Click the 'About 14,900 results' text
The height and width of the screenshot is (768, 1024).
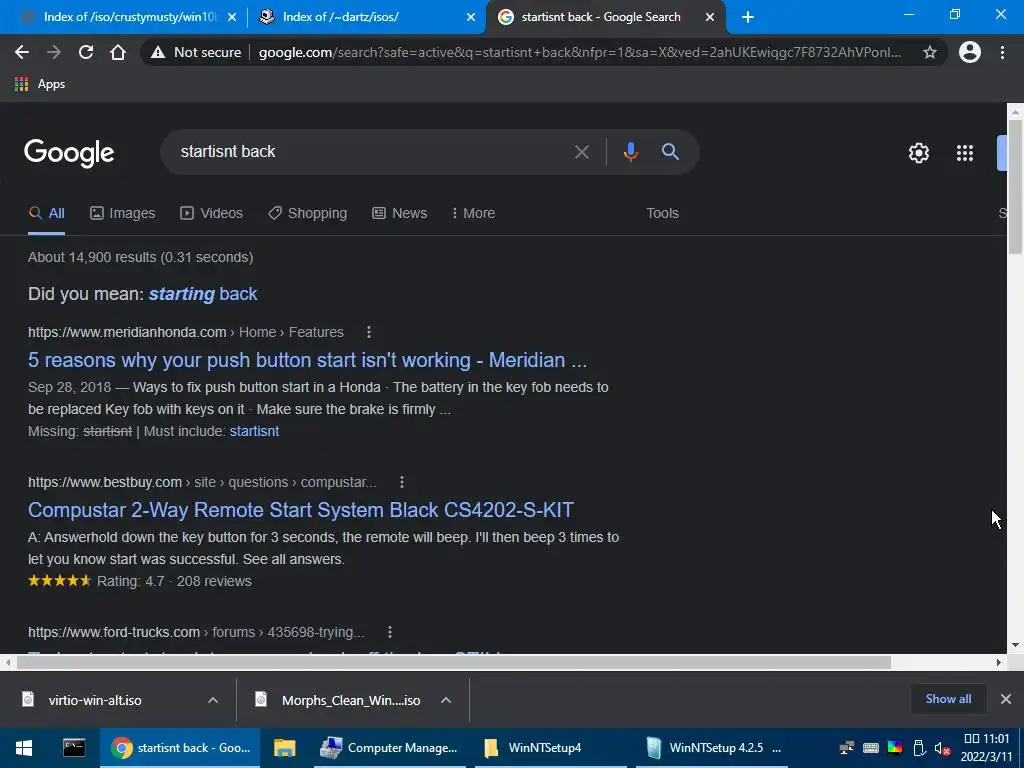pyautogui.click(x=140, y=257)
